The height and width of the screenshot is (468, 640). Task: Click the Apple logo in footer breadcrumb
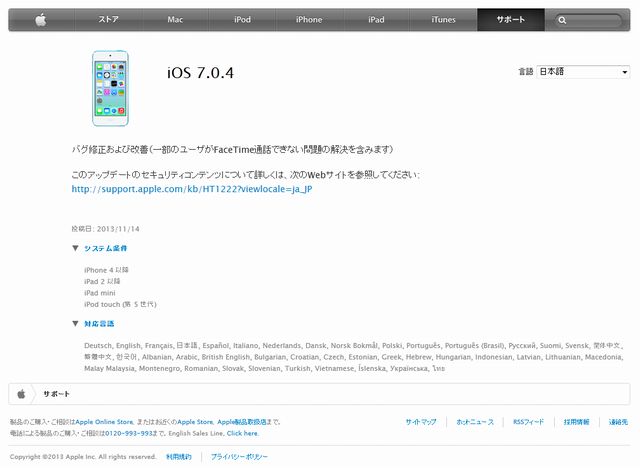point(21,394)
